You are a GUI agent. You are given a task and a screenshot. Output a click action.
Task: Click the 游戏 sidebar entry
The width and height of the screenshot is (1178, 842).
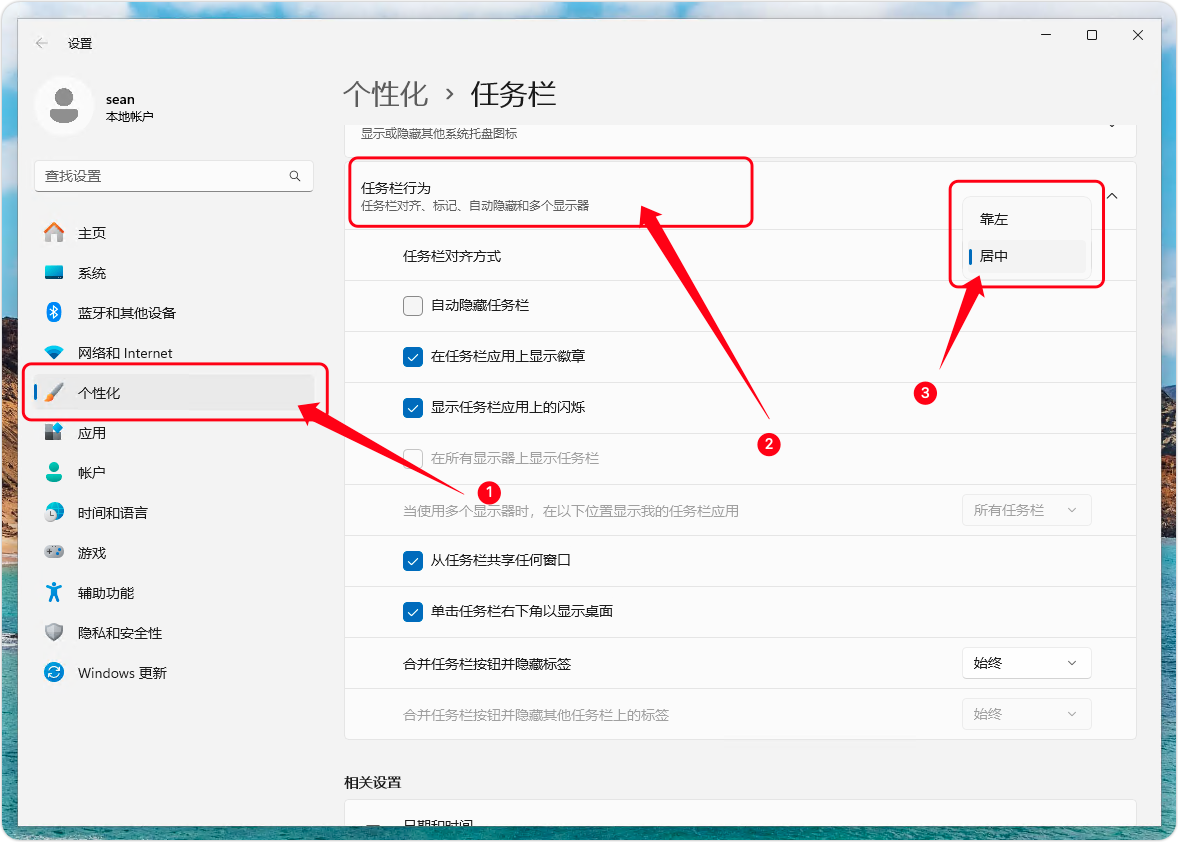click(x=174, y=553)
